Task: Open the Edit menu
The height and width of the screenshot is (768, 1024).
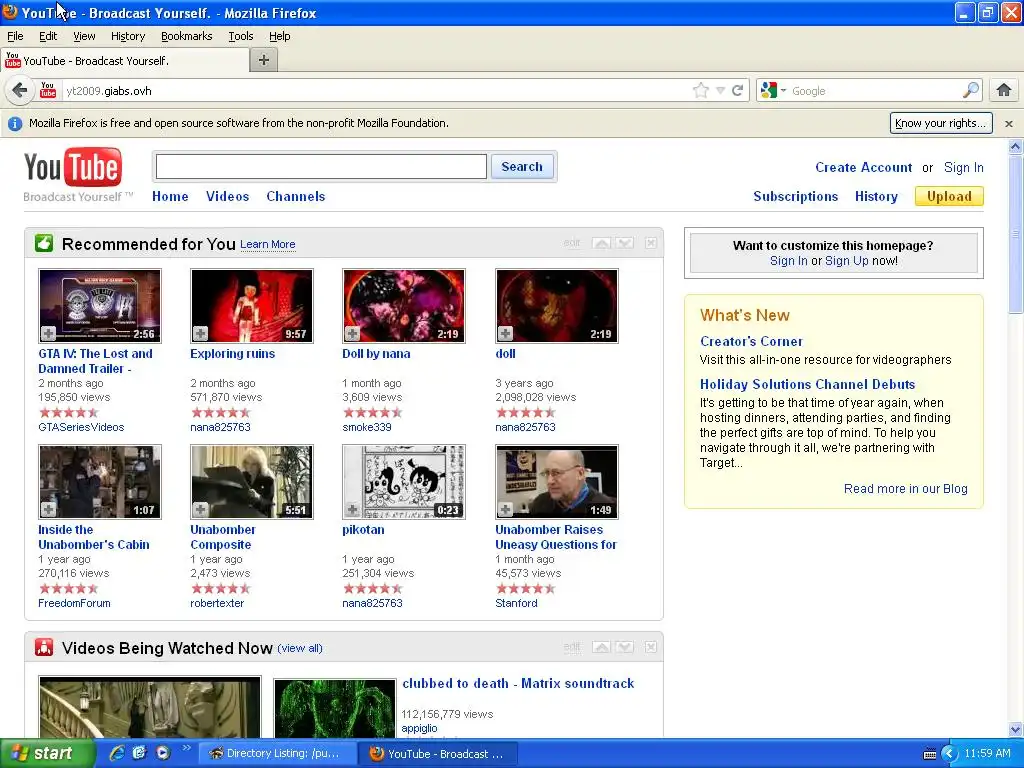Action: coord(48,36)
